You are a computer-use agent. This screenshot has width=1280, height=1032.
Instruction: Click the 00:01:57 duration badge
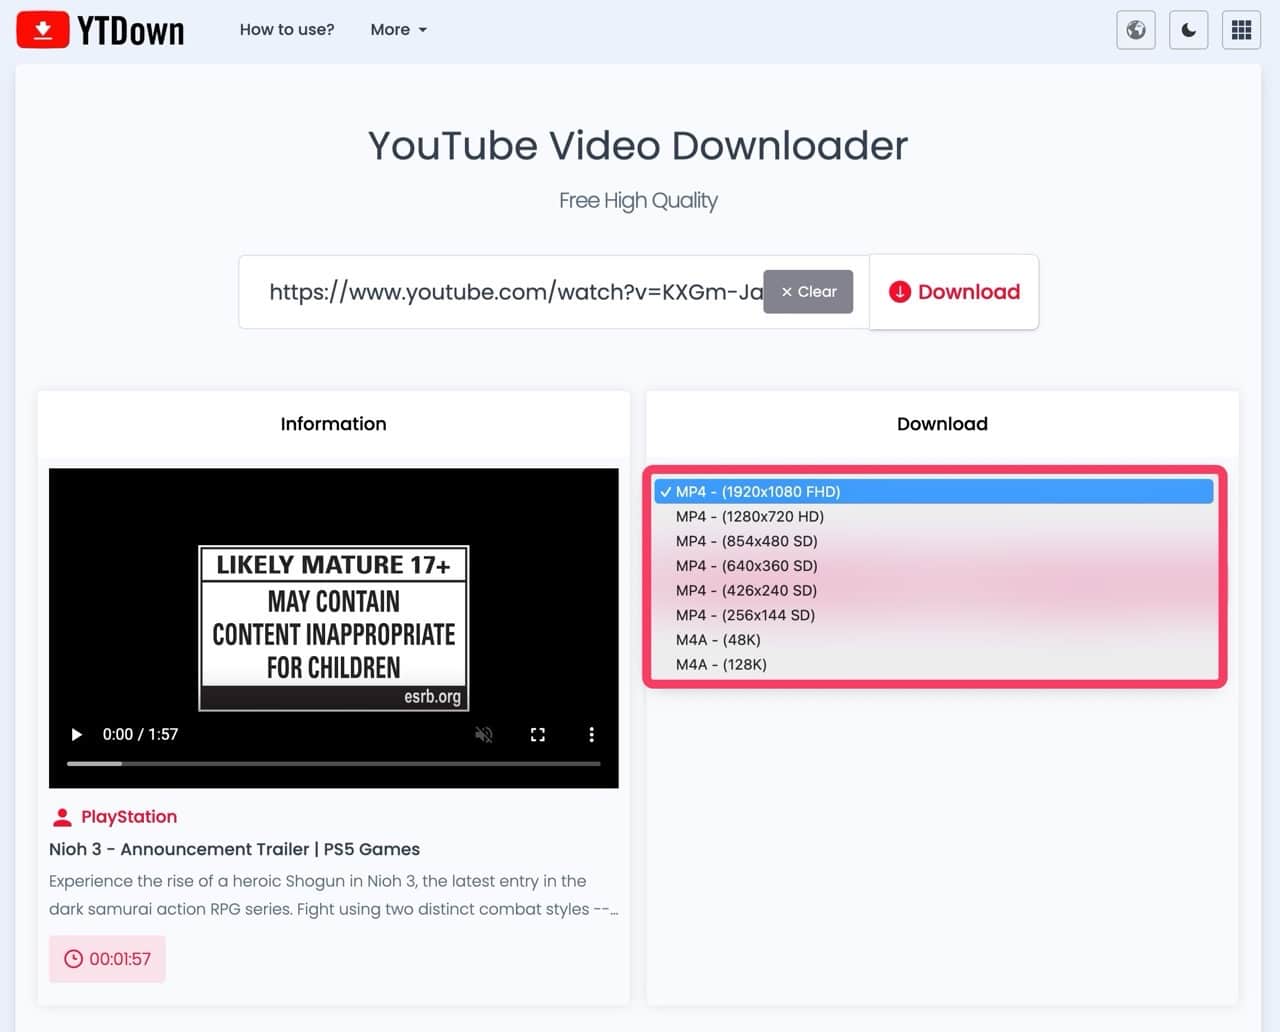107,959
